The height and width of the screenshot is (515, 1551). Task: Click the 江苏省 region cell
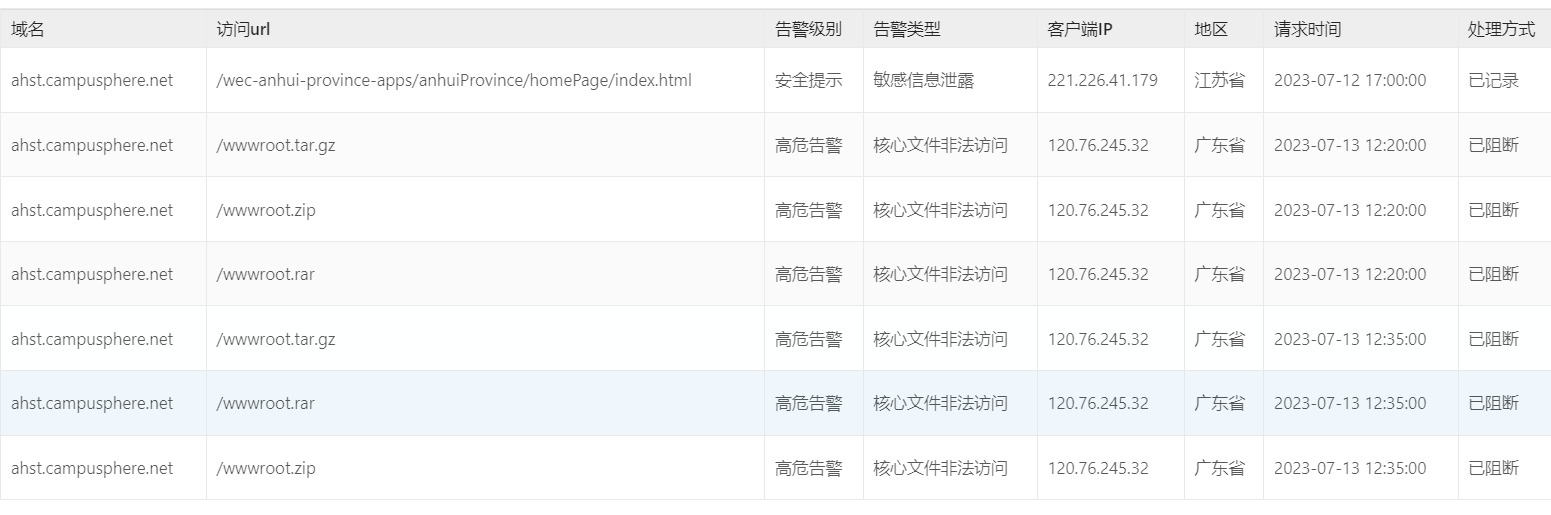coord(1219,80)
